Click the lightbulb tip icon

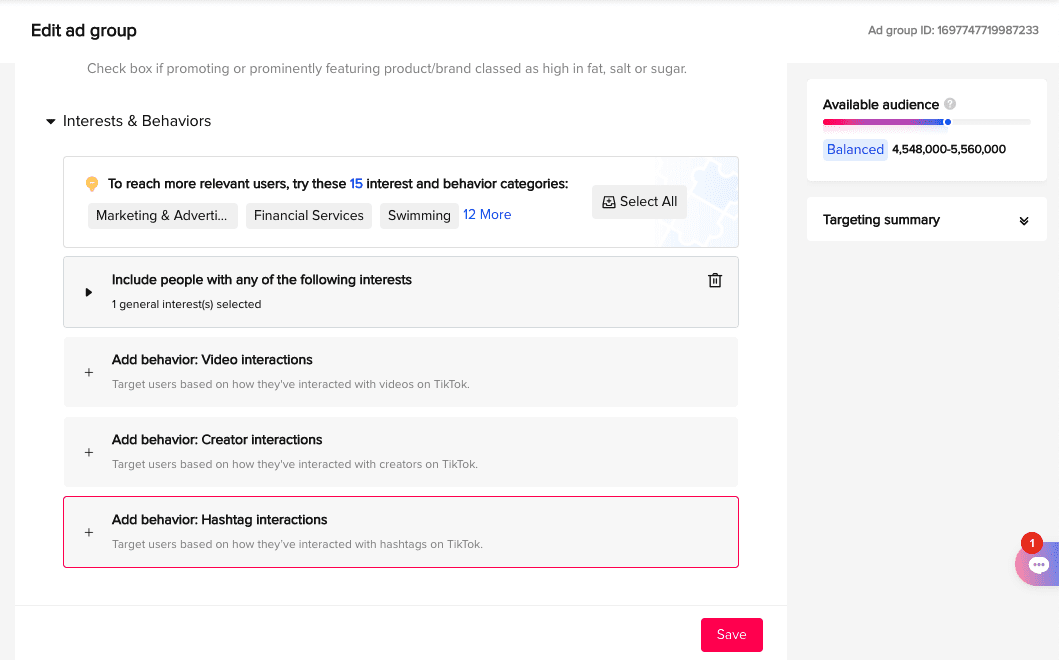(x=92, y=184)
